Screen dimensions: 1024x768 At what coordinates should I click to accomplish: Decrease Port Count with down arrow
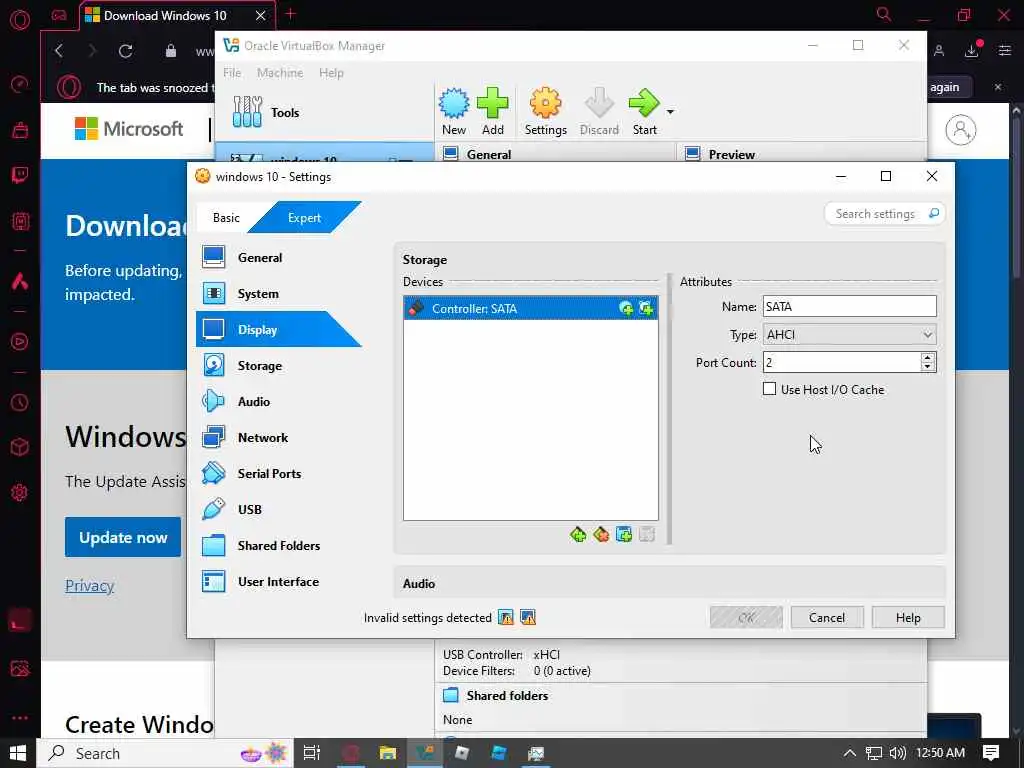coord(927,367)
